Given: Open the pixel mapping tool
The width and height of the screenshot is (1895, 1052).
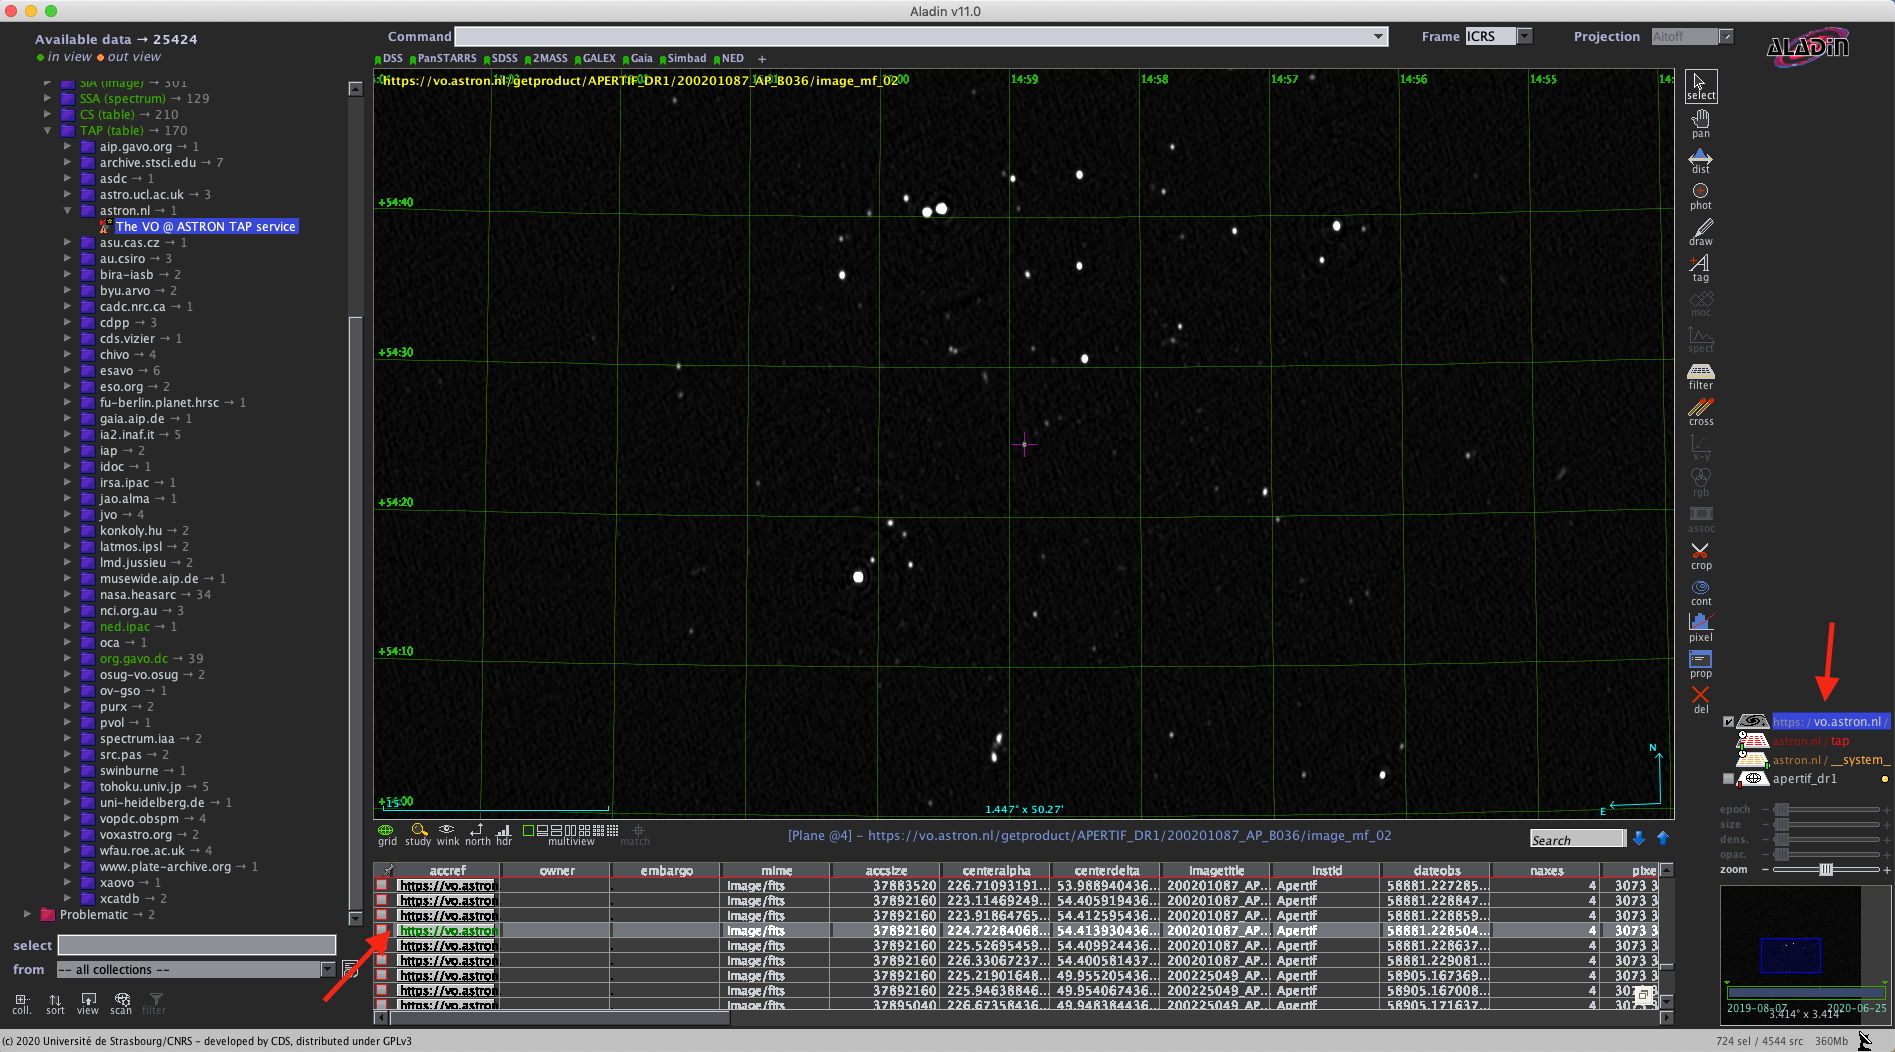Looking at the screenshot, I should [1700, 628].
